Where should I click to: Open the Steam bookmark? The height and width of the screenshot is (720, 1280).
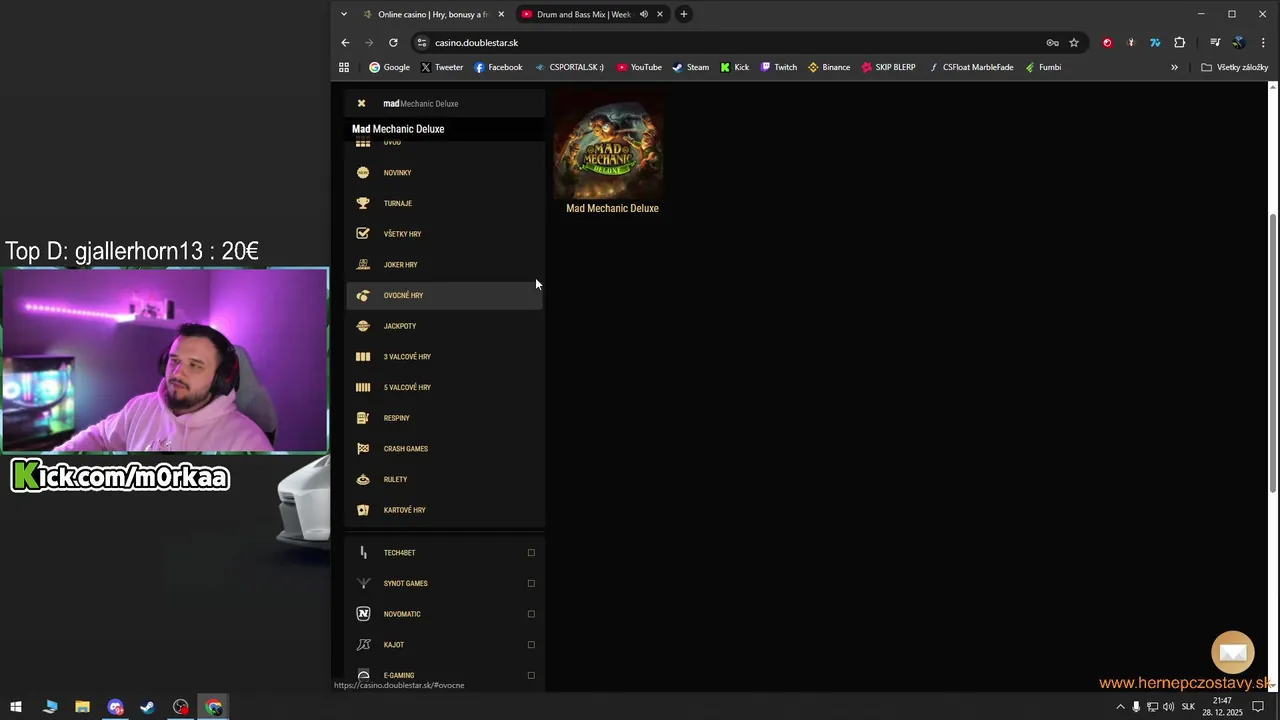690,67
